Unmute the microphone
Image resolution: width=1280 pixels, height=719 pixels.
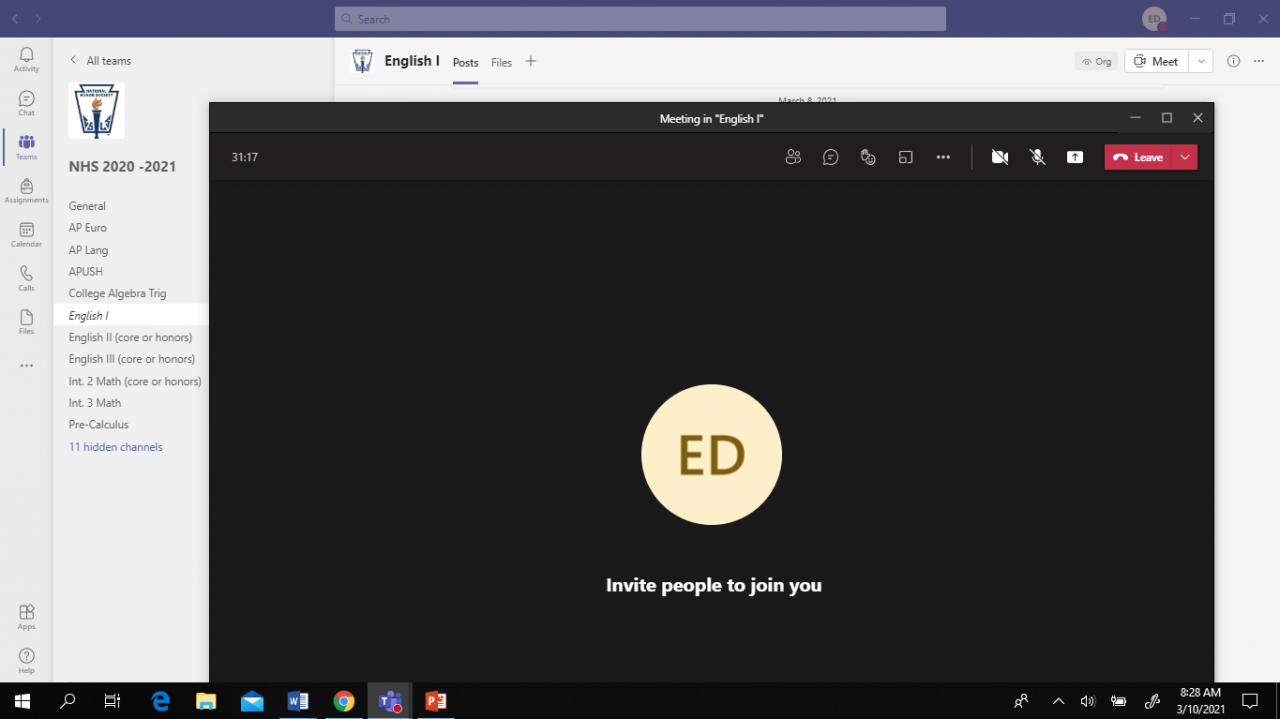tap(1038, 157)
